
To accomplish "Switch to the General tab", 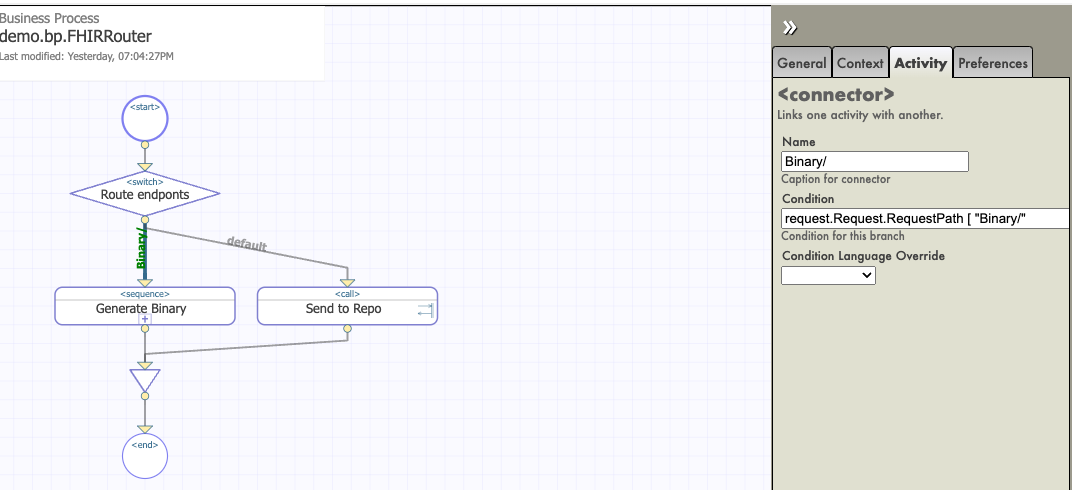I will [x=802, y=63].
